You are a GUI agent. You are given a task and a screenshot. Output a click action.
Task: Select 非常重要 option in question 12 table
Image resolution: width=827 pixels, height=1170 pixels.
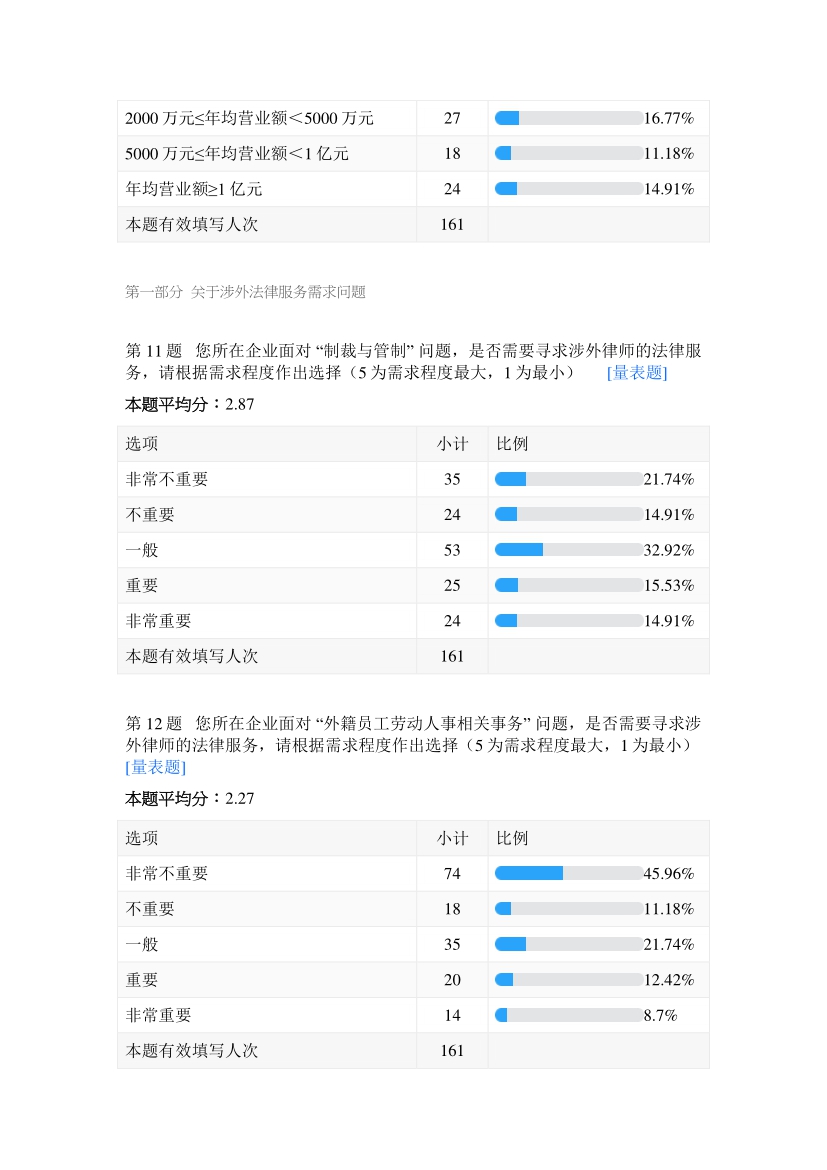click(158, 1015)
